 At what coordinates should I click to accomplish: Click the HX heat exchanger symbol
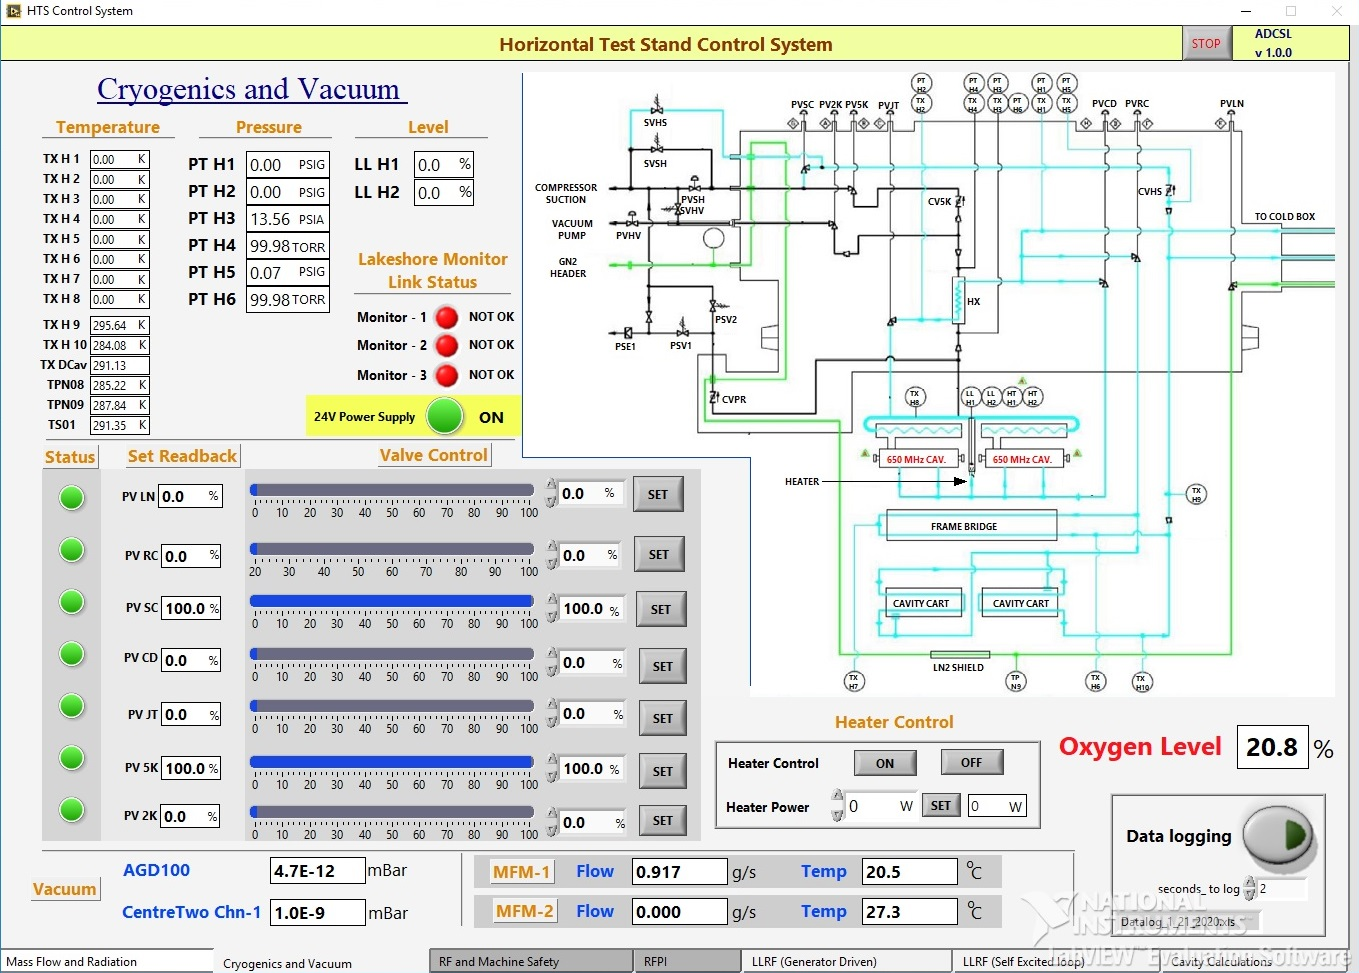(958, 299)
